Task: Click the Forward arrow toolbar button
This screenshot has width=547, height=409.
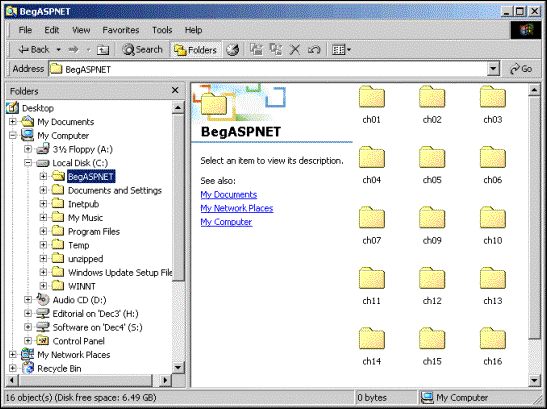Action: tap(73, 50)
